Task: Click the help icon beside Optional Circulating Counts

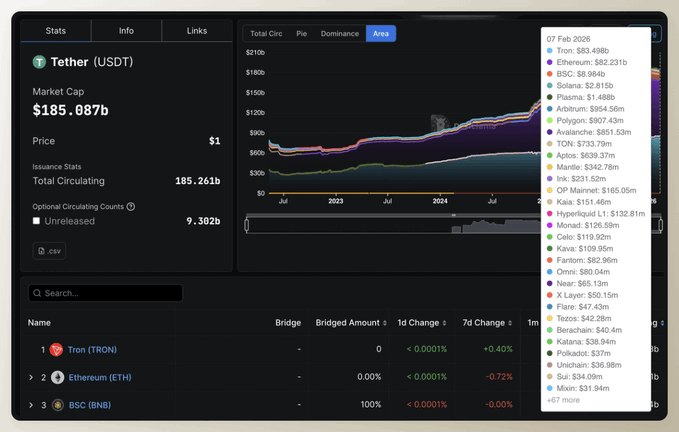Action: pos(131,207)
